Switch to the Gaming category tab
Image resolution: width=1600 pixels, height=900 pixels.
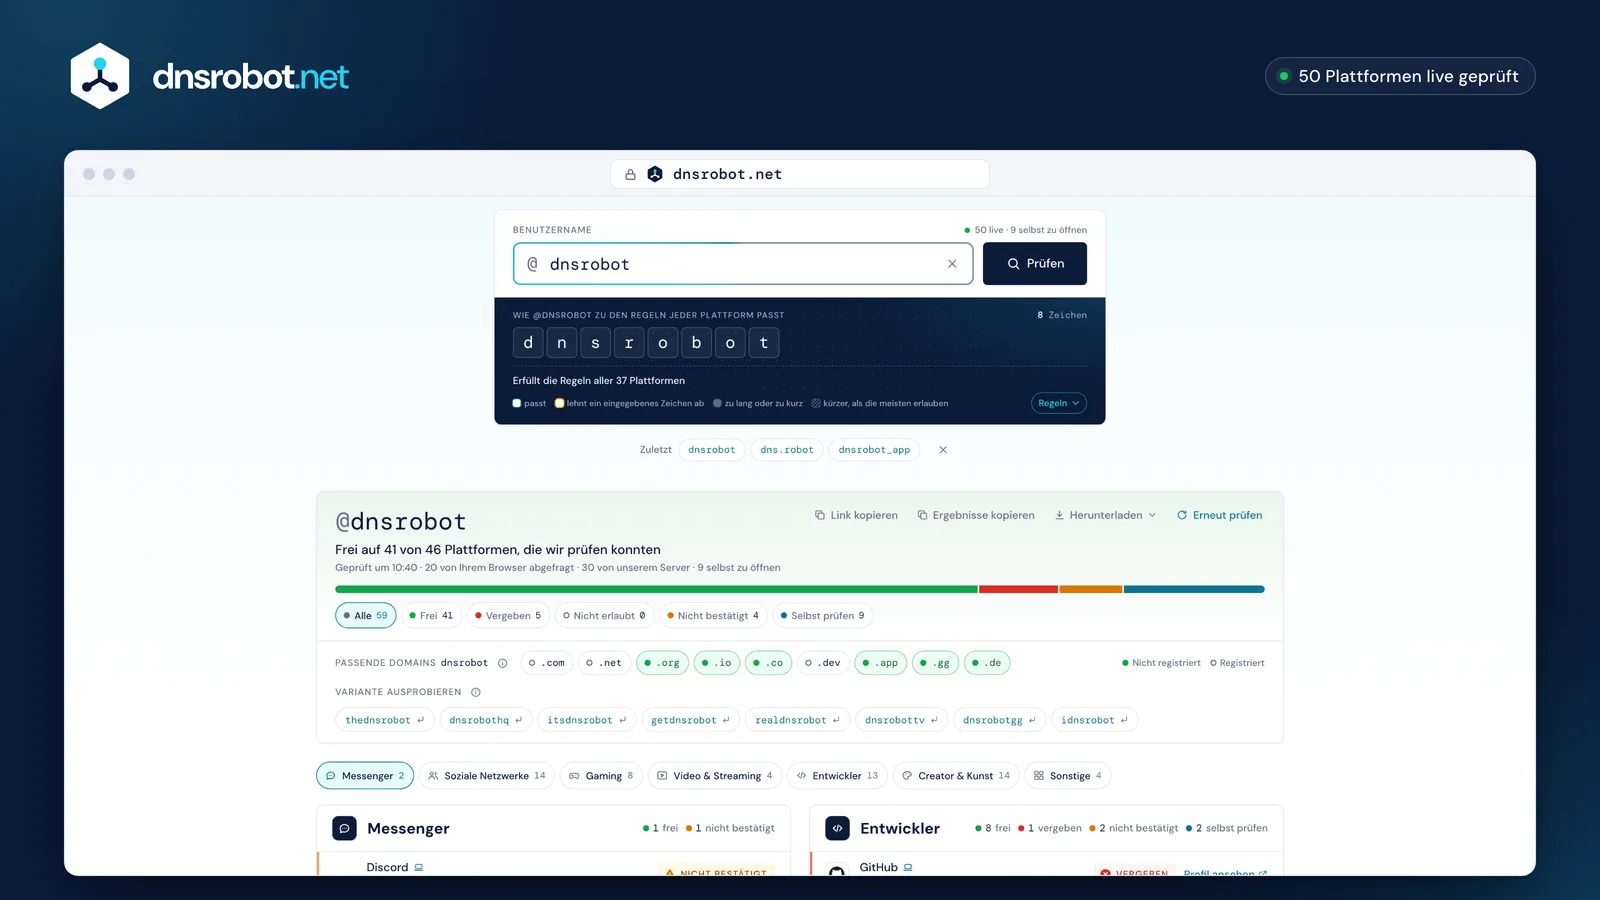coord(601,776)
